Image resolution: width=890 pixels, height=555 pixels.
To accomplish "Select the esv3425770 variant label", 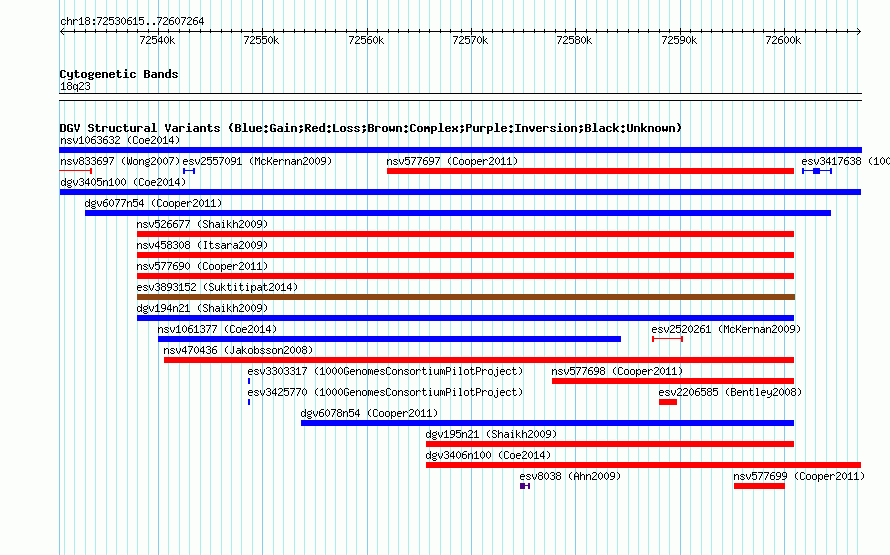I will pyautogui.click(x=385, y=392).
